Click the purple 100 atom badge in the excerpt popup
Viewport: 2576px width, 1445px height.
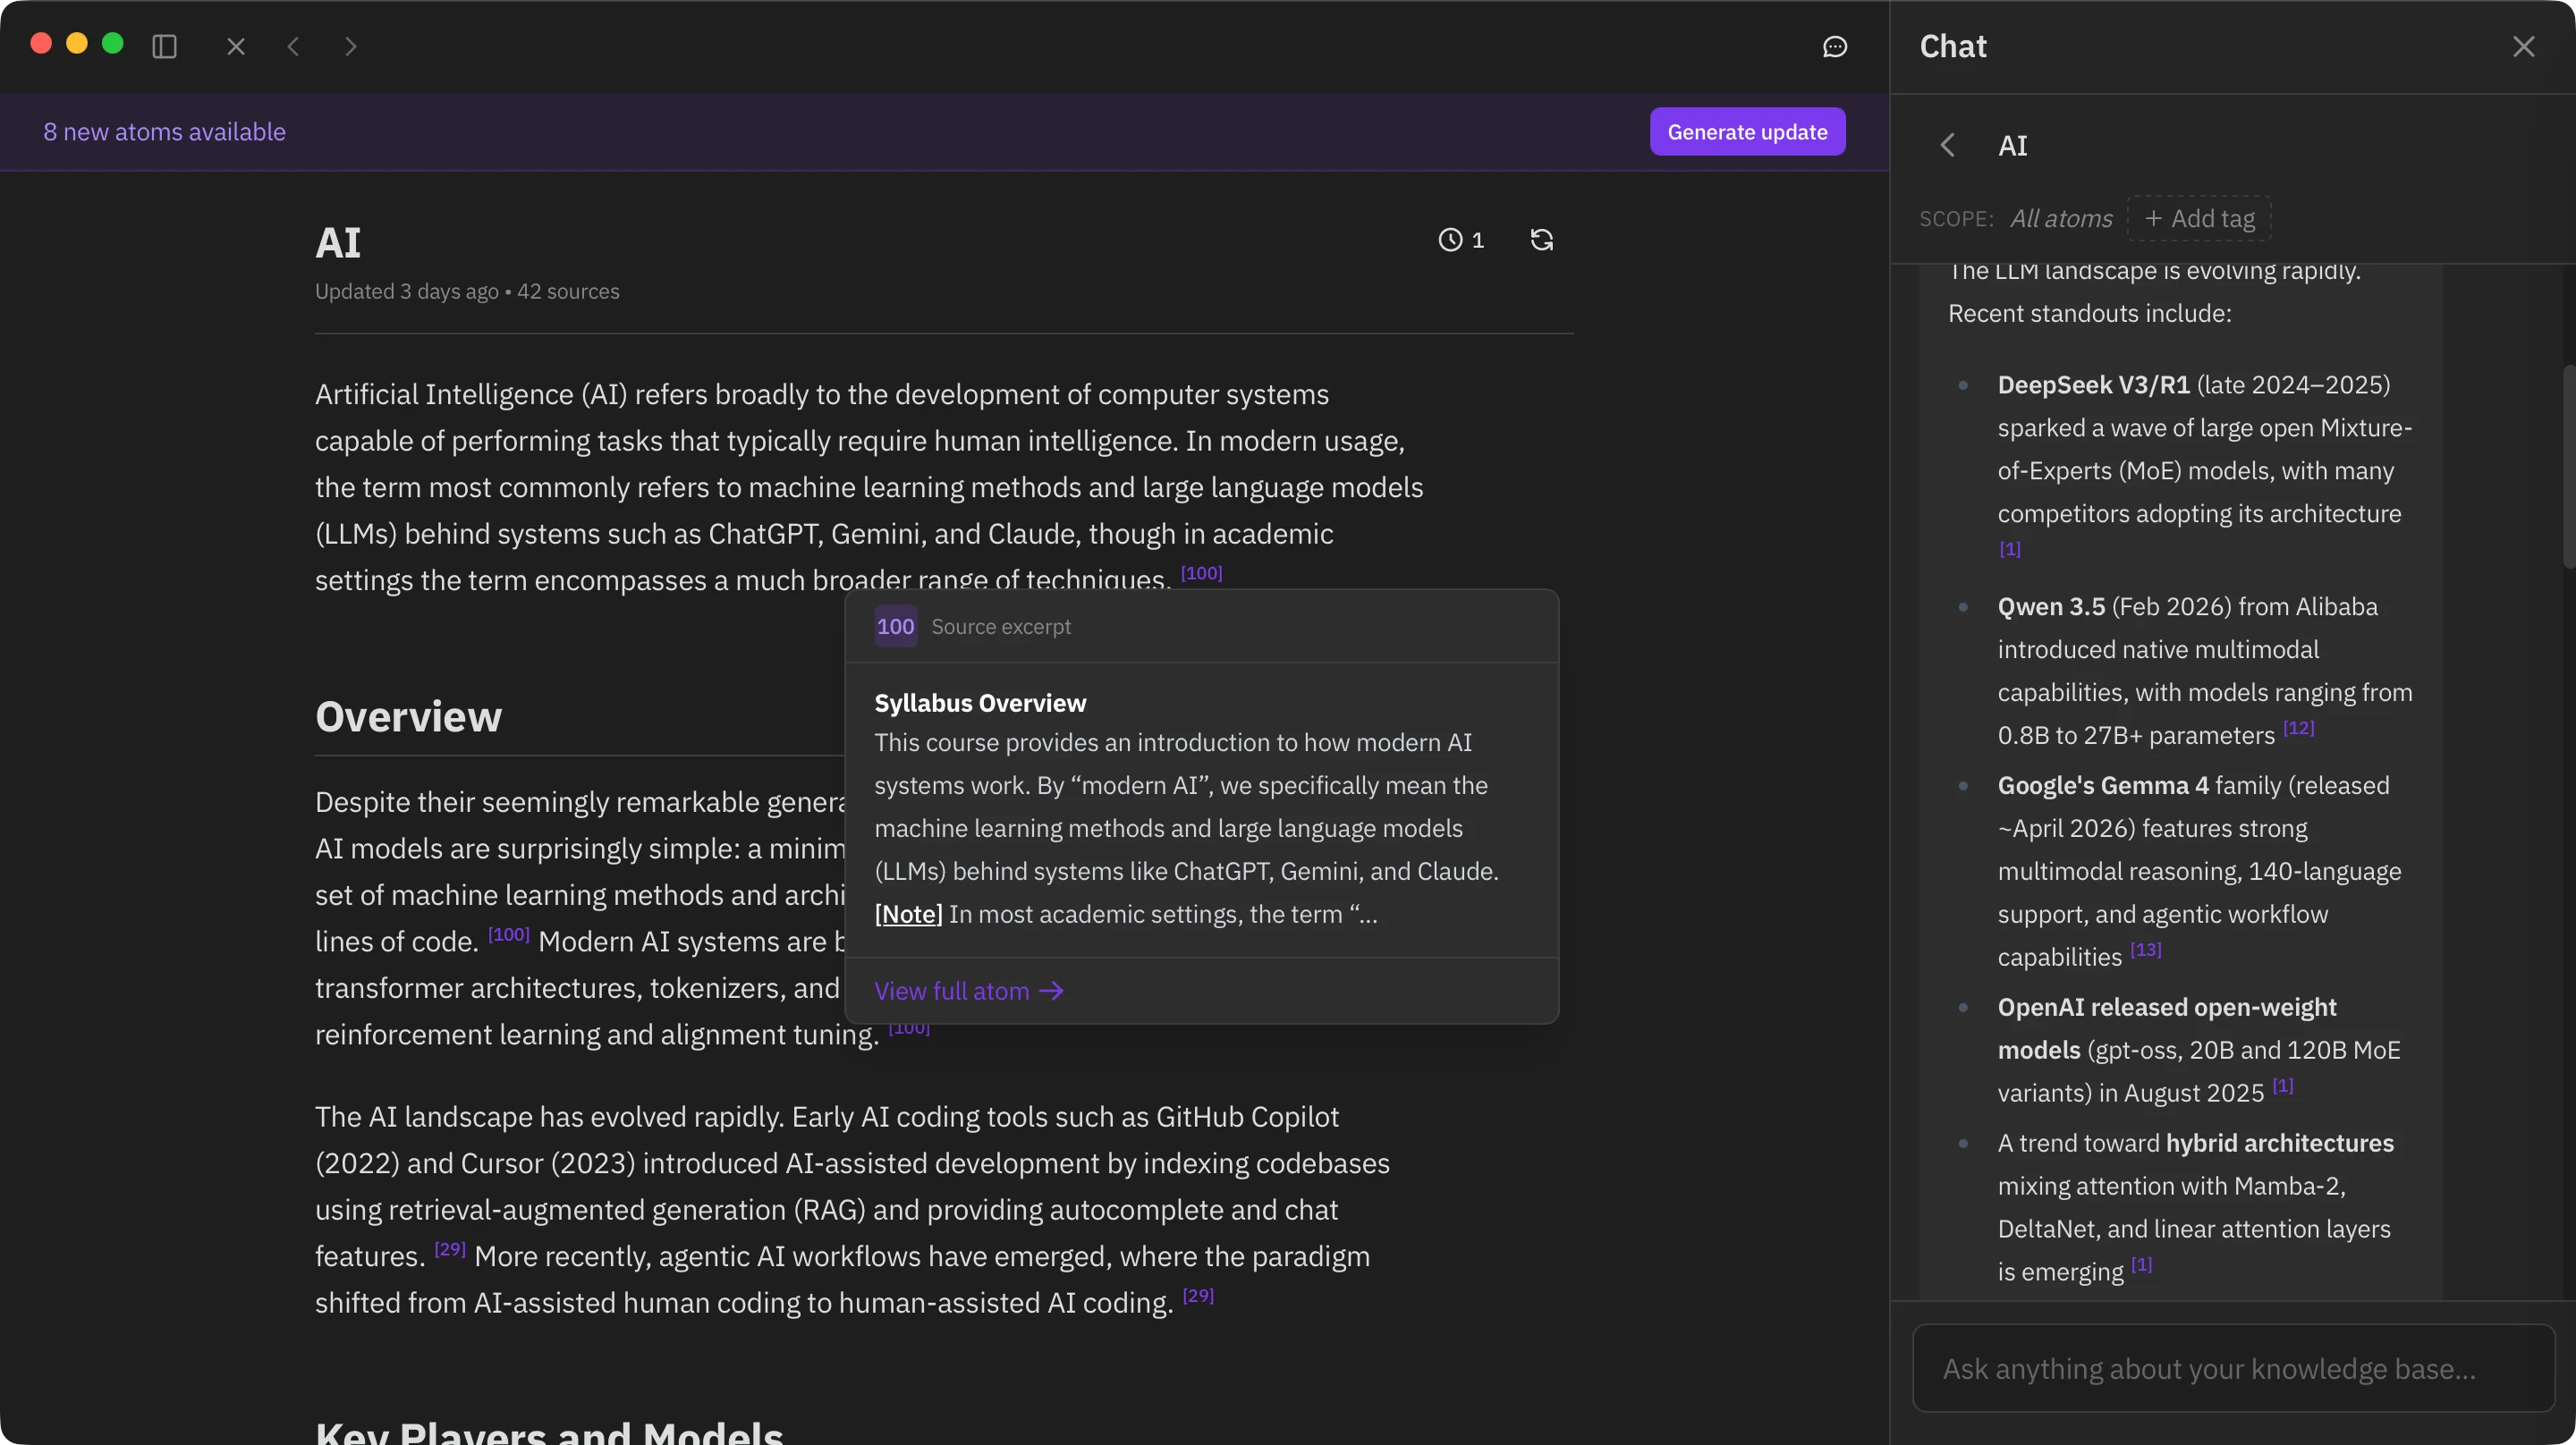895,627
